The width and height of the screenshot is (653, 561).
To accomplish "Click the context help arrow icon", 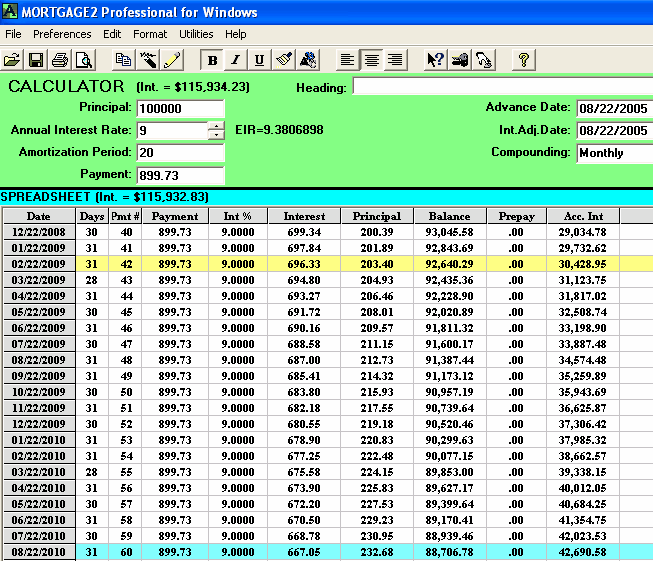I will pos(435,60).
